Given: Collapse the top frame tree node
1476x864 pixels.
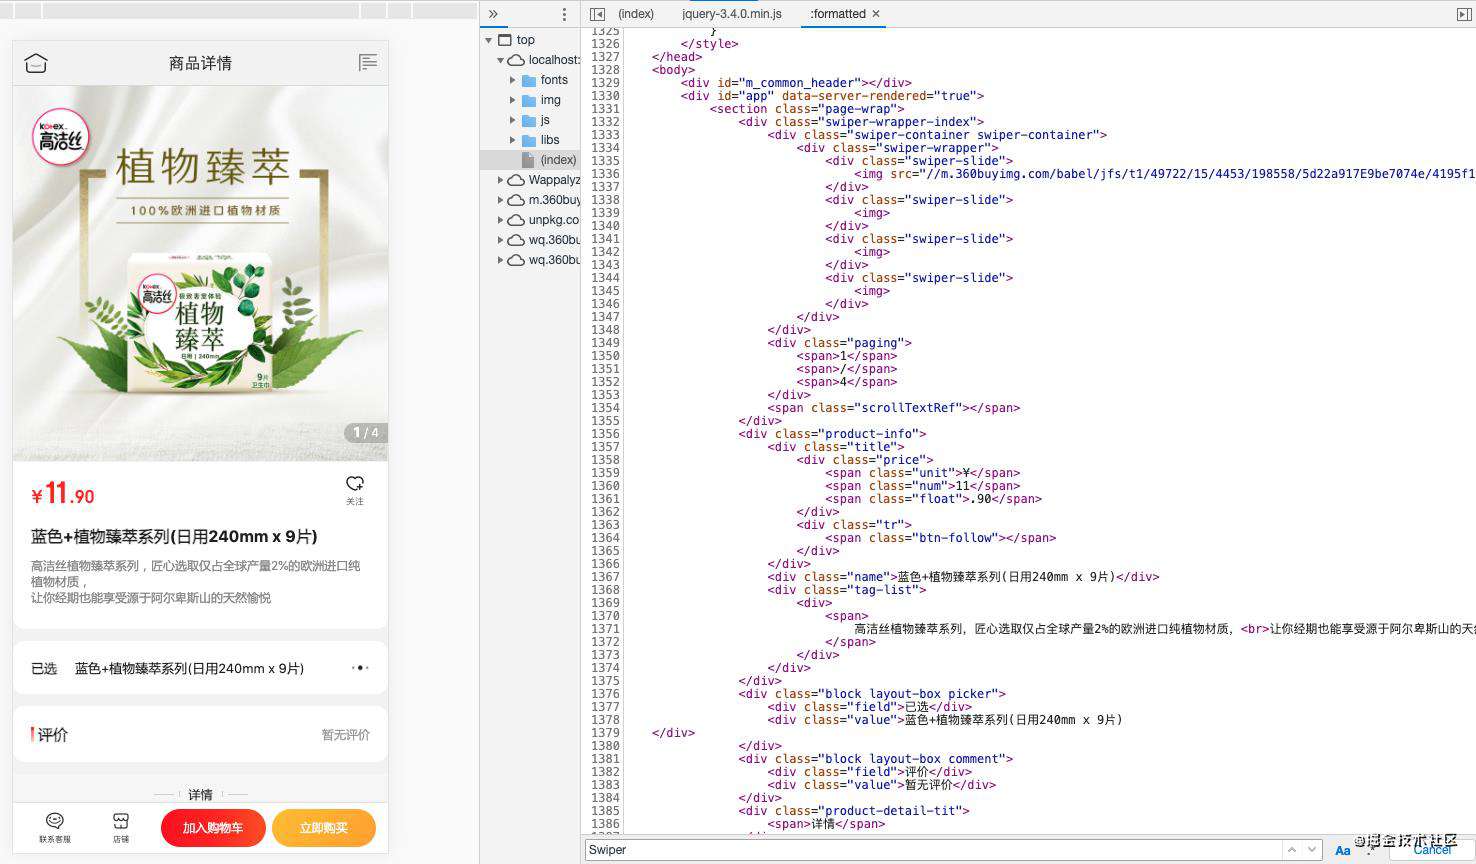Looking at the screenshot, I should 489,40.
